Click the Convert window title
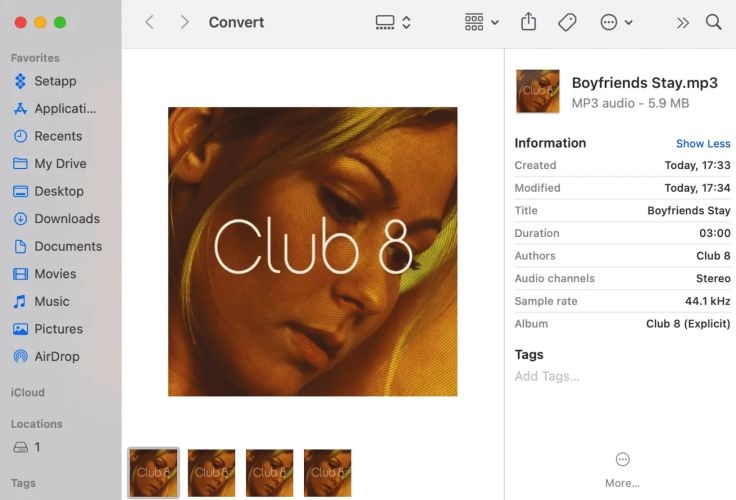 (237, 22)
